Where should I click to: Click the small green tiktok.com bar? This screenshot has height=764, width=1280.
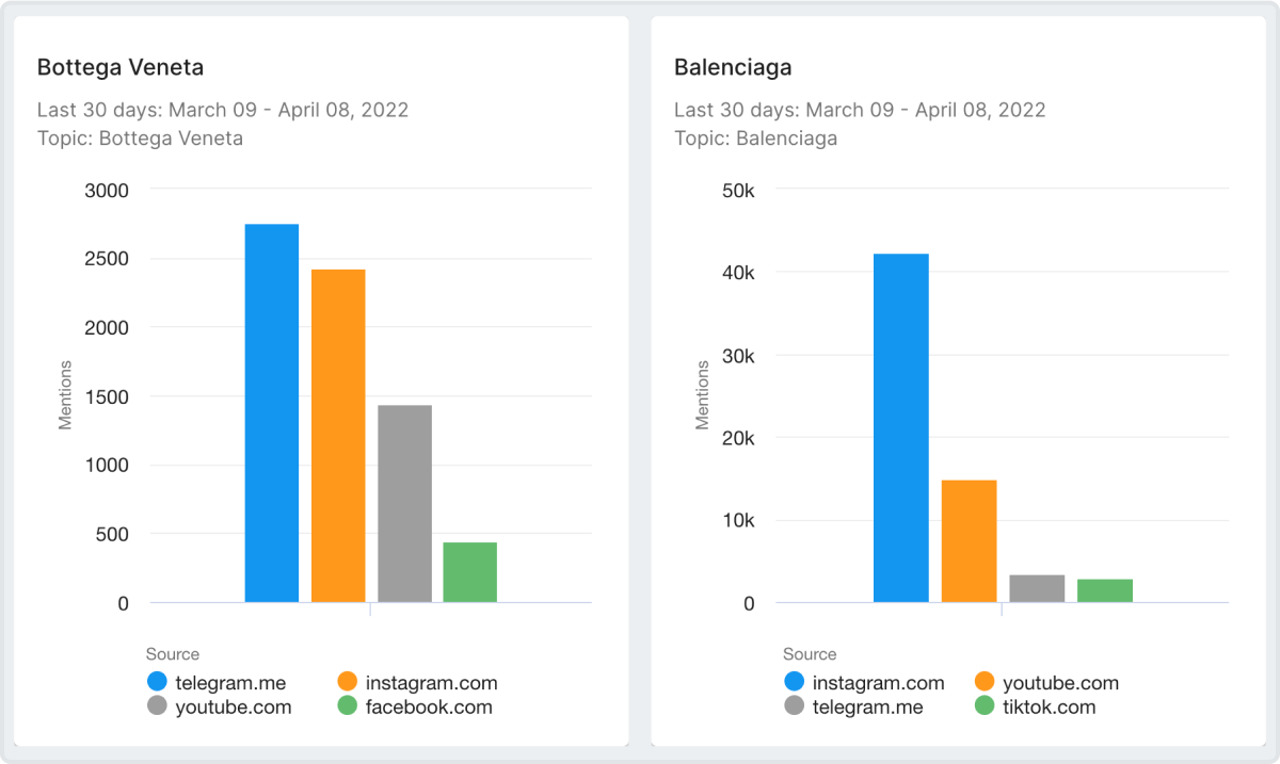1105,590
